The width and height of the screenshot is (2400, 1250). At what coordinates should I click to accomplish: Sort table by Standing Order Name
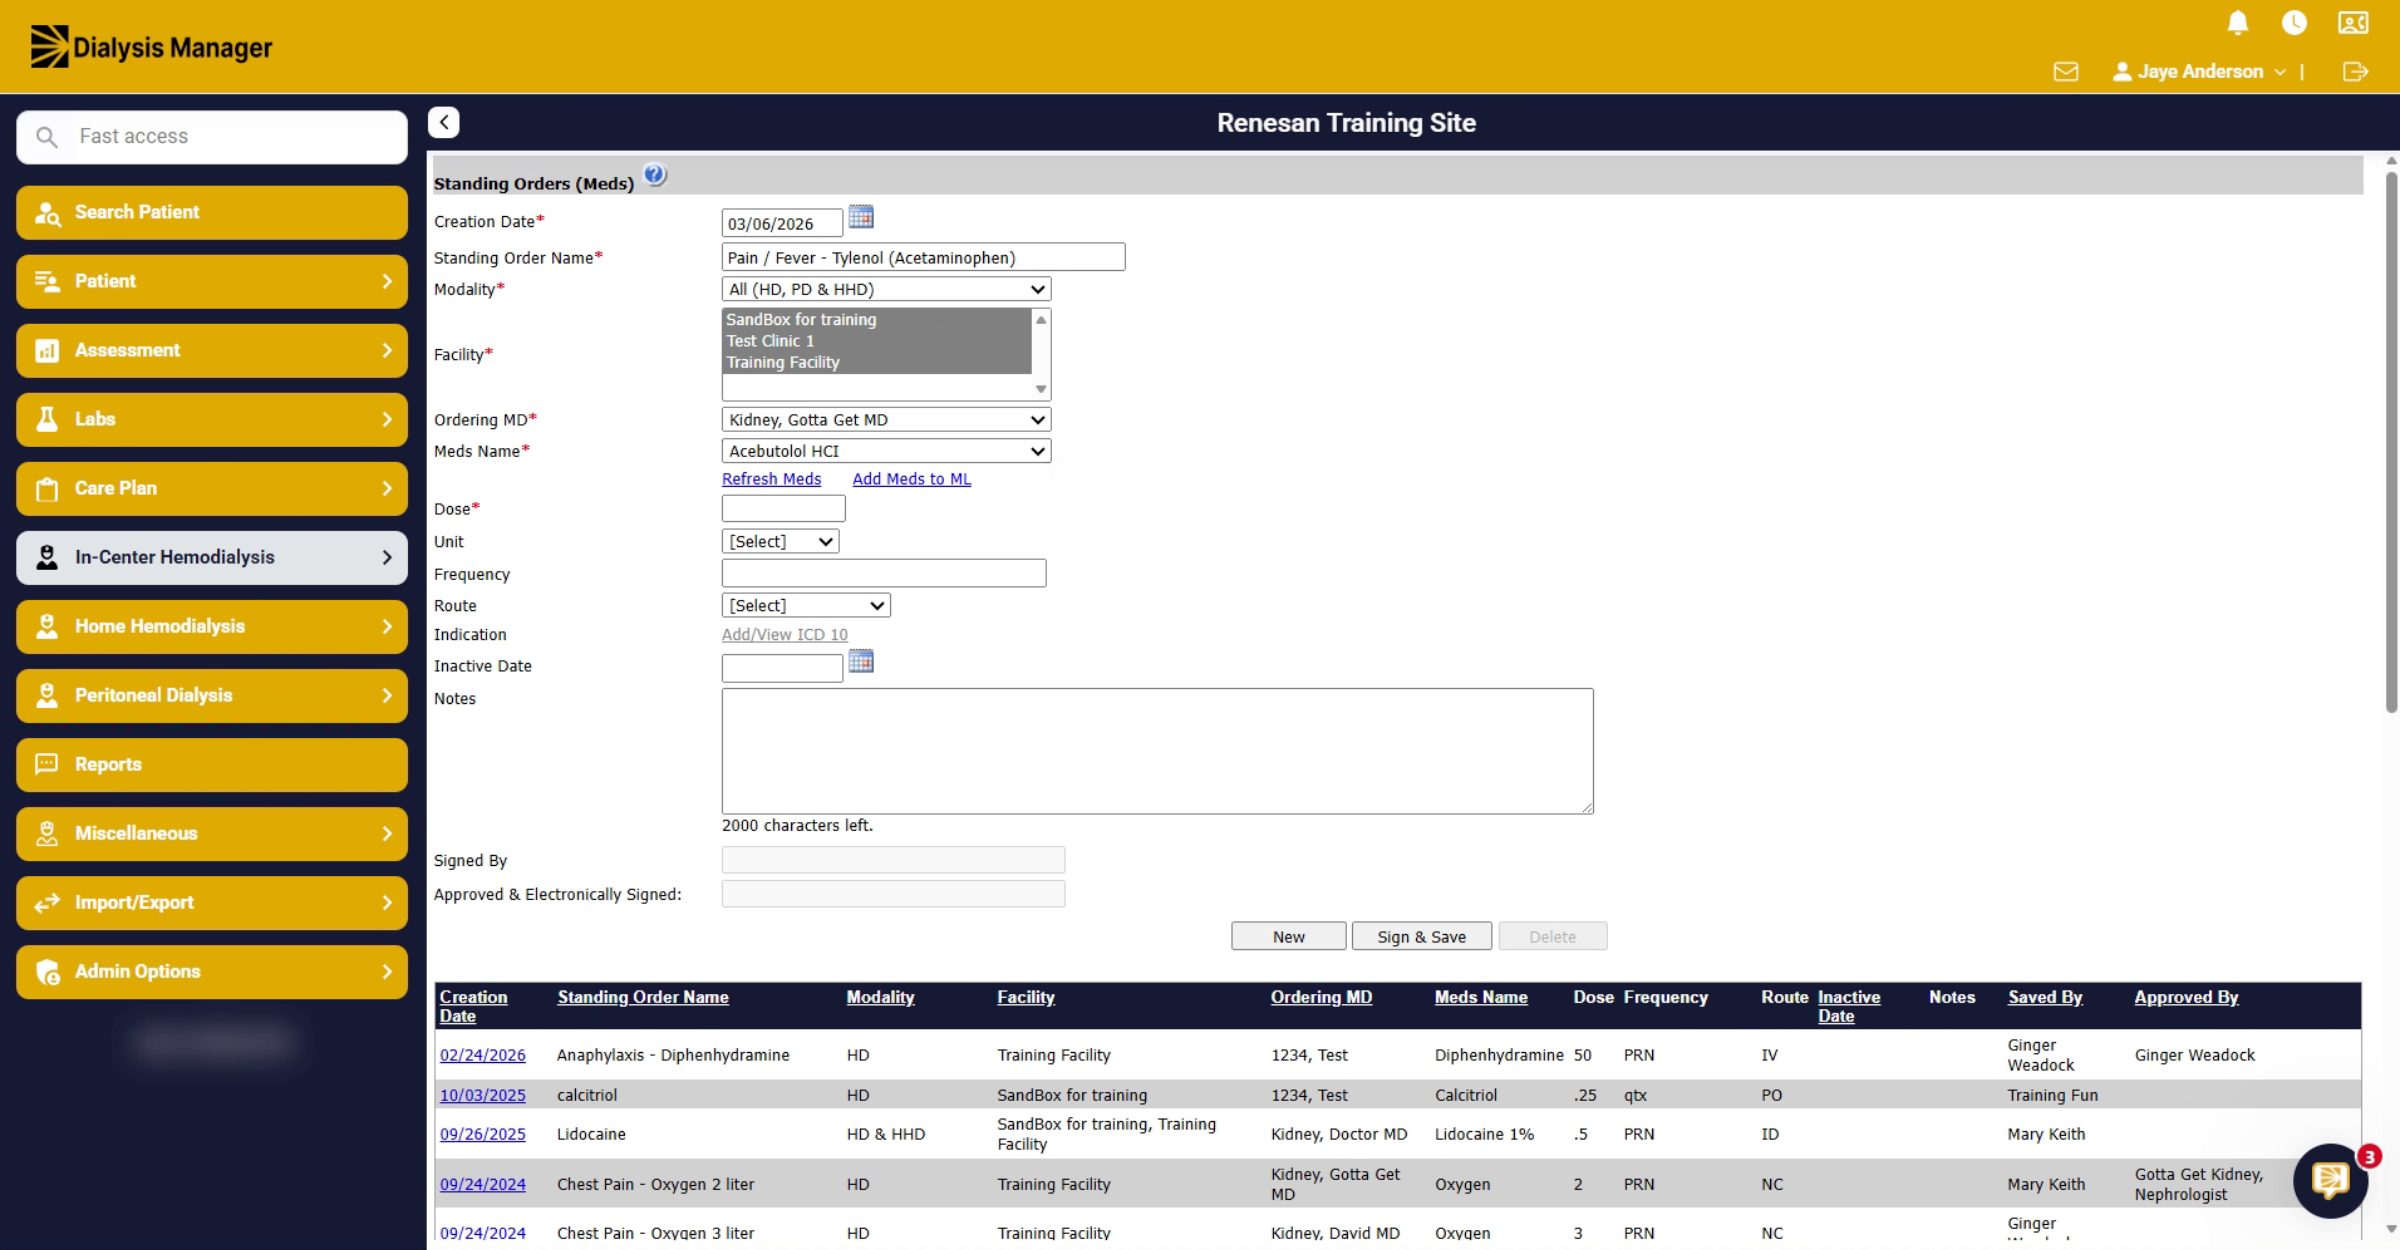tap(643, 998)
